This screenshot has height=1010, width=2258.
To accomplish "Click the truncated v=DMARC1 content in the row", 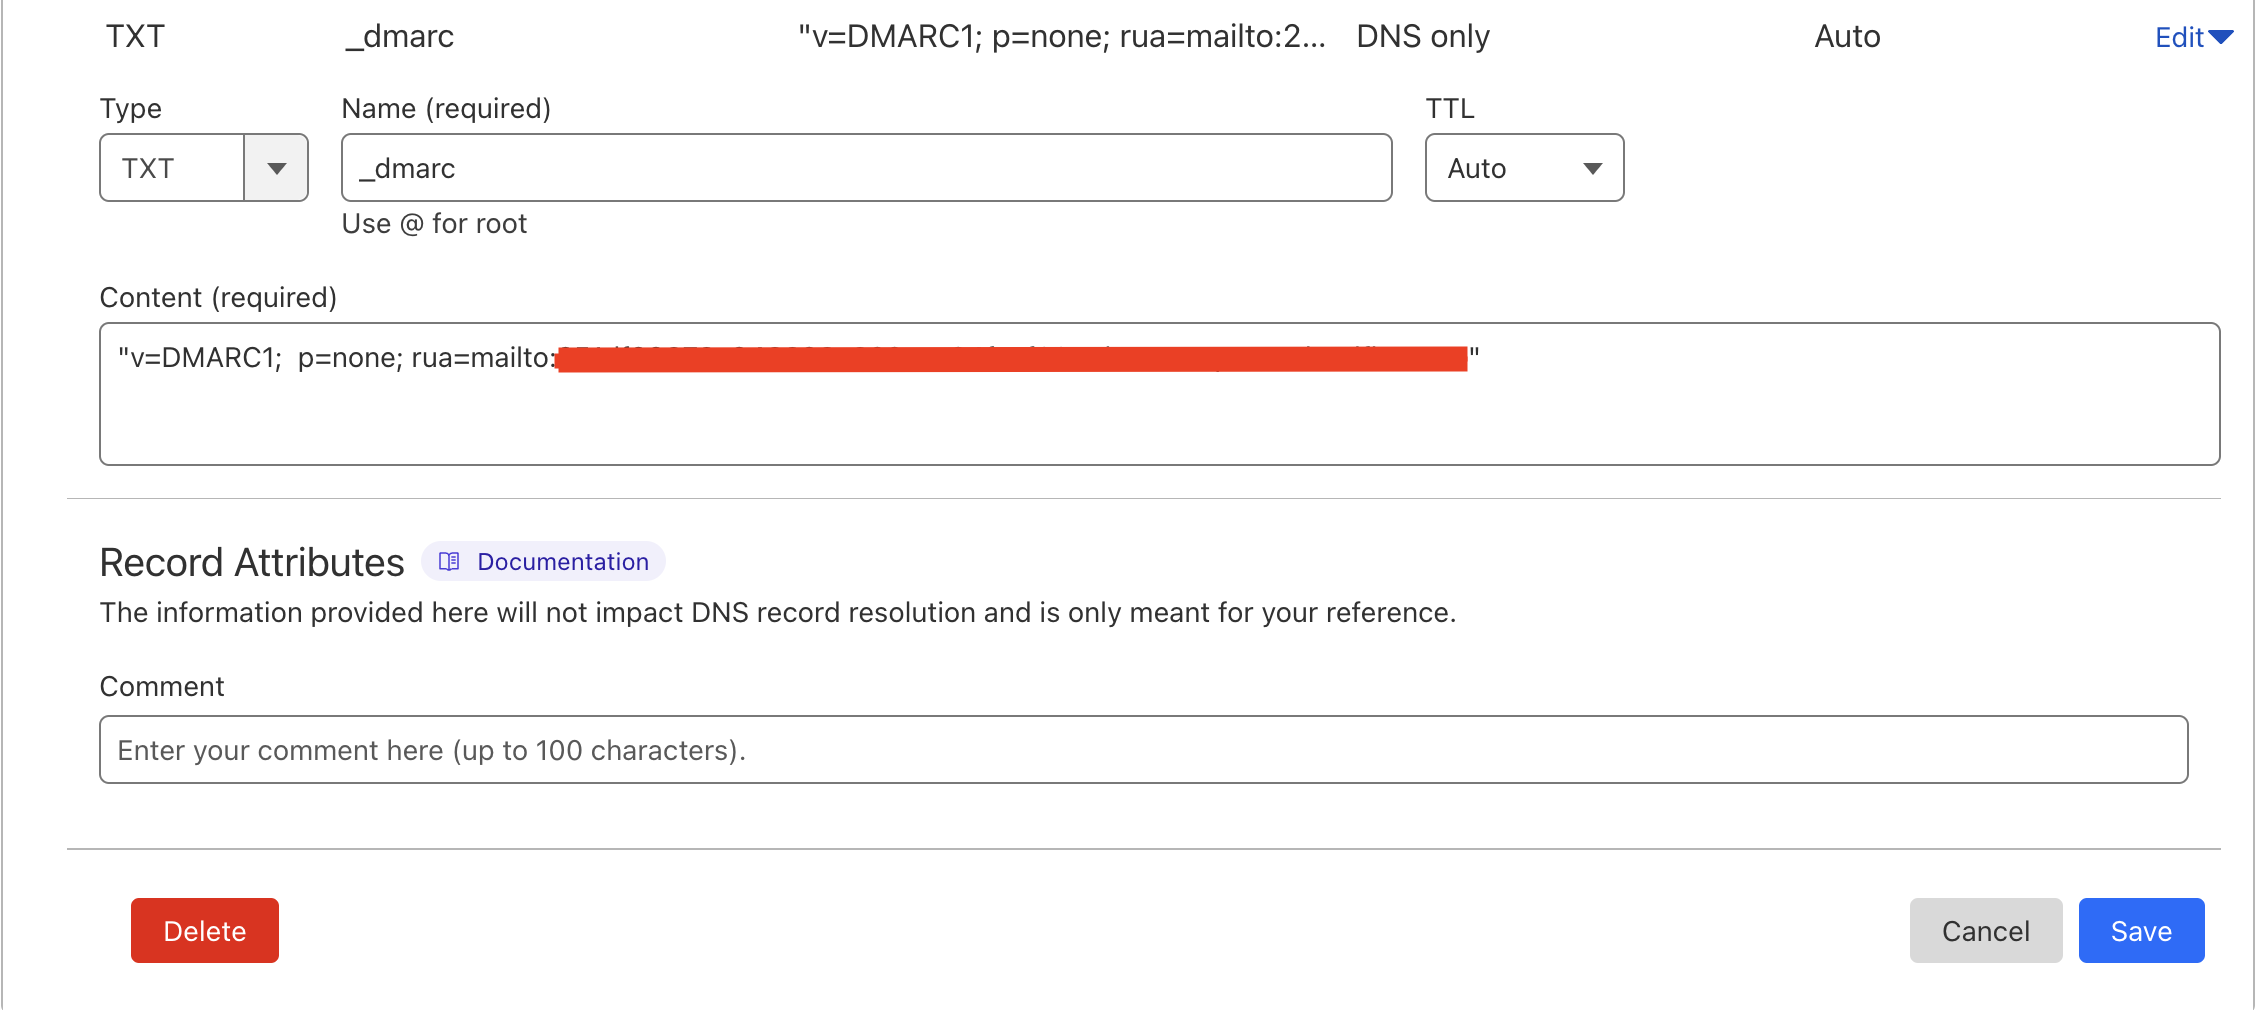I will 1061,37.
